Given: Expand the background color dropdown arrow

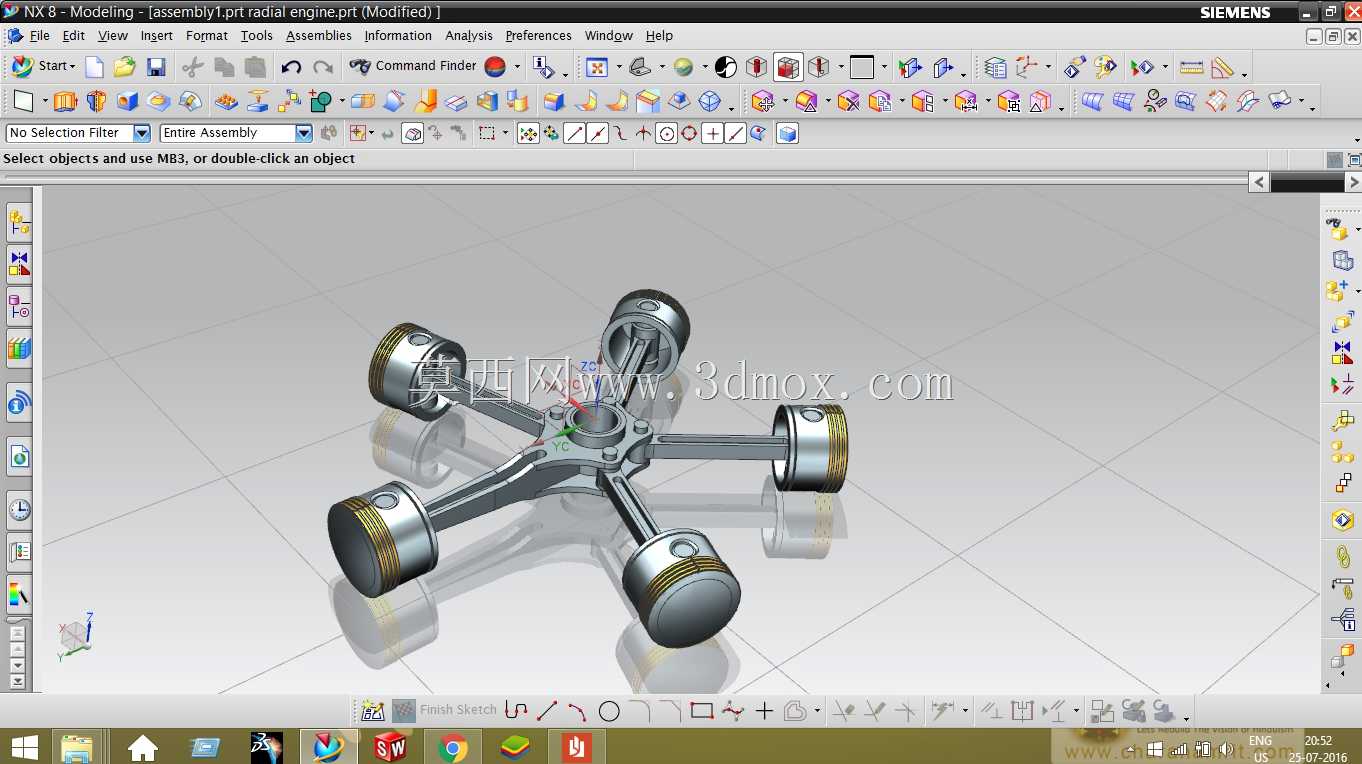Looking at the screenshot, I should (x=884, y=67).
